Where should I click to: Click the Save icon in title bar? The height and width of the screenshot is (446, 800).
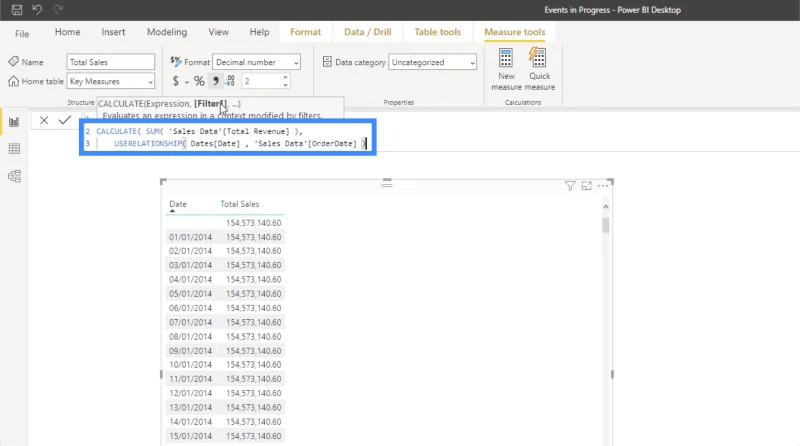coord(17,10)
